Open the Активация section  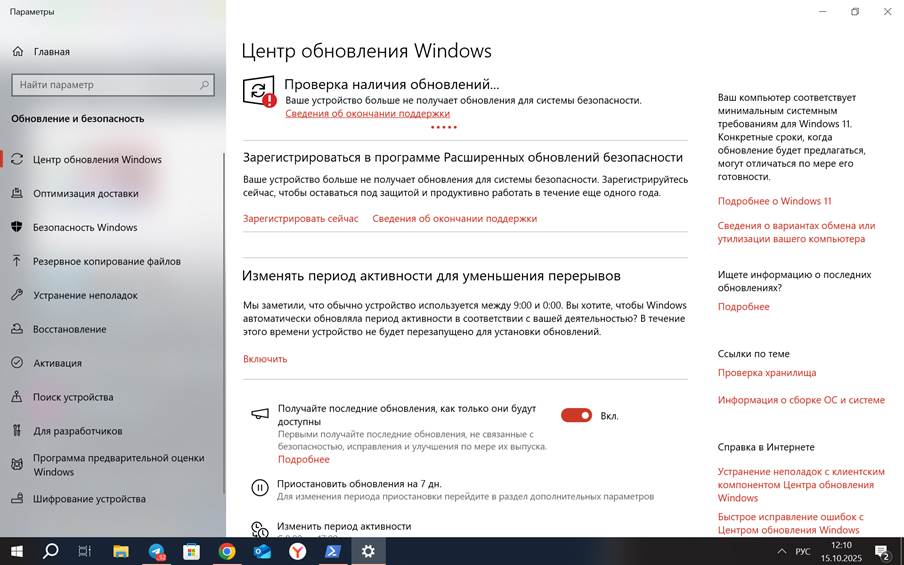(57, 364)
